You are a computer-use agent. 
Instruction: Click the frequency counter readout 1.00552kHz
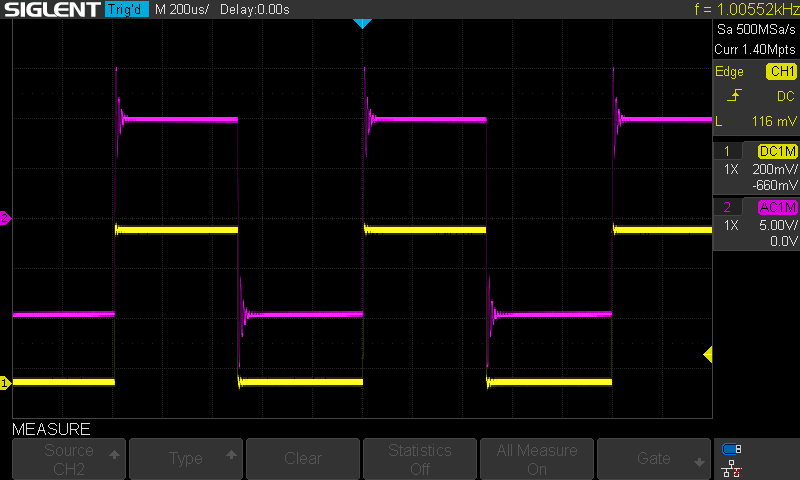pos(747,9)
